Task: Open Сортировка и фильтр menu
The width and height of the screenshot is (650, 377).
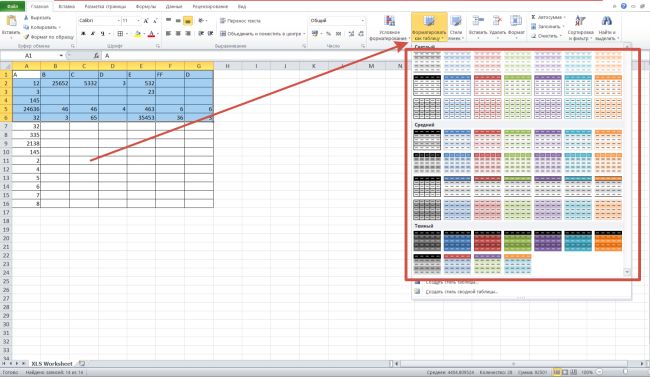Action: click(580, 27)
